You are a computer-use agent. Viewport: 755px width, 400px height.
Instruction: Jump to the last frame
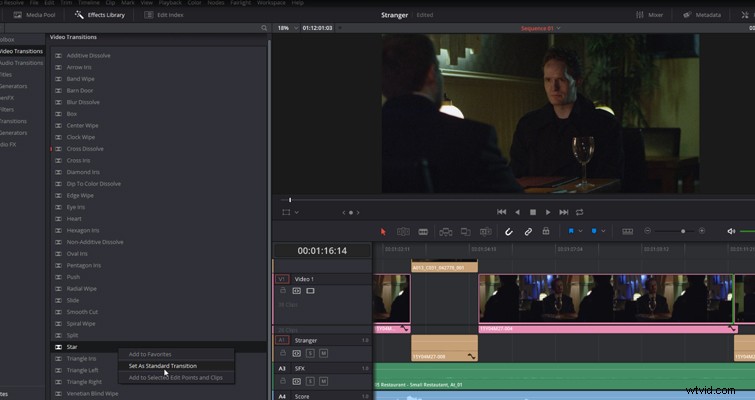click(x=564, y=212)
